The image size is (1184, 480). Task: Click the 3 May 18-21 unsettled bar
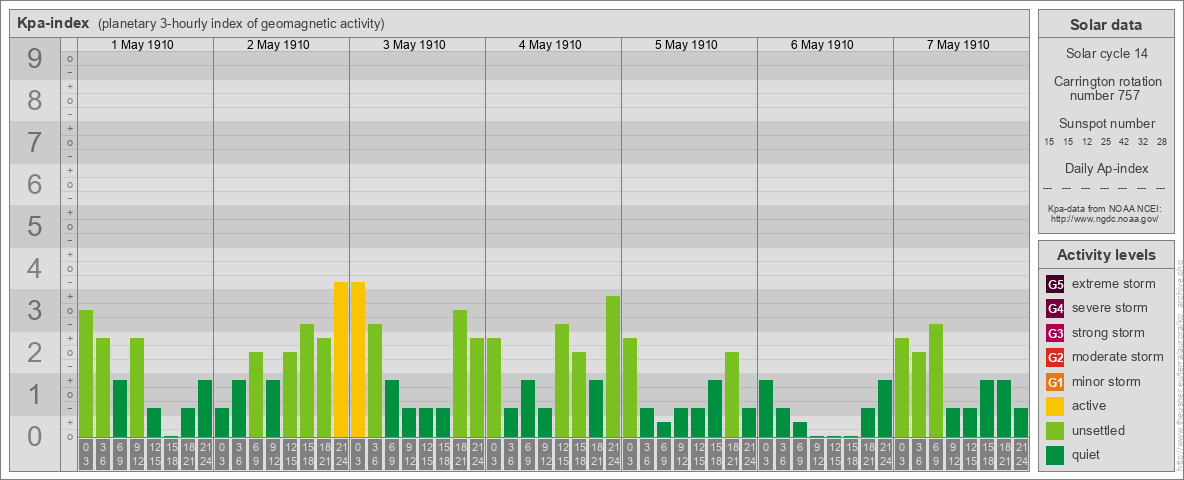coord(460,374)
